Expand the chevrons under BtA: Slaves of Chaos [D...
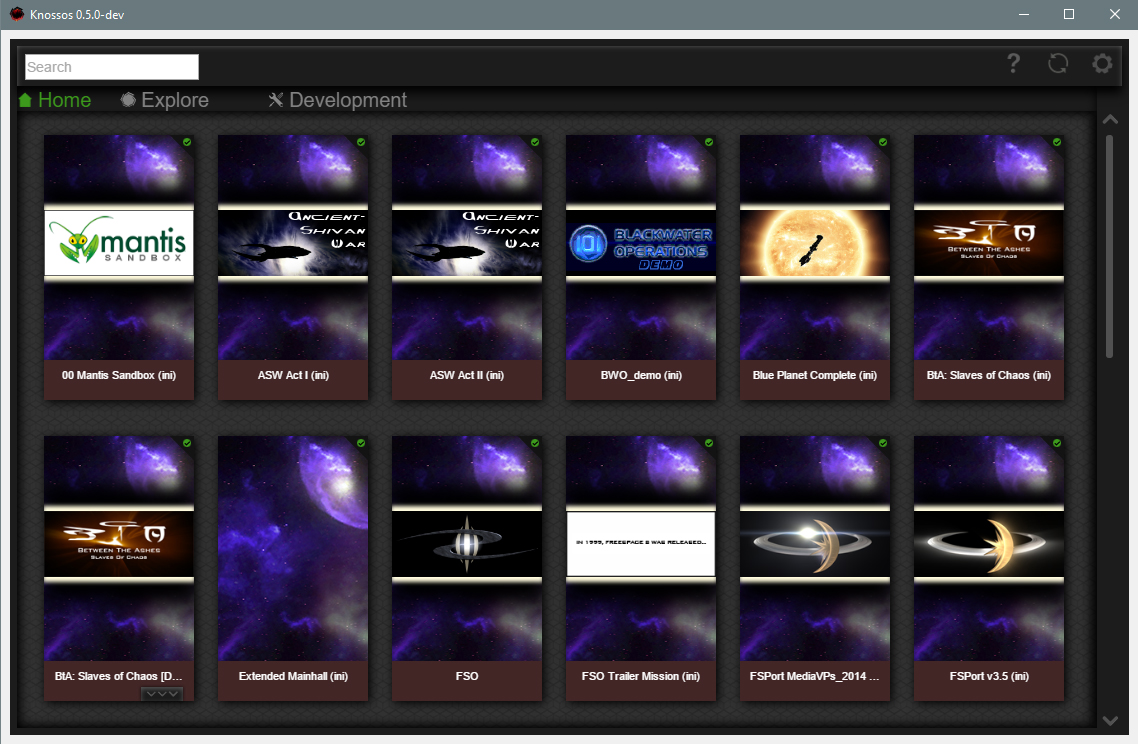1138x744 pixels. (x=161, y=694)
